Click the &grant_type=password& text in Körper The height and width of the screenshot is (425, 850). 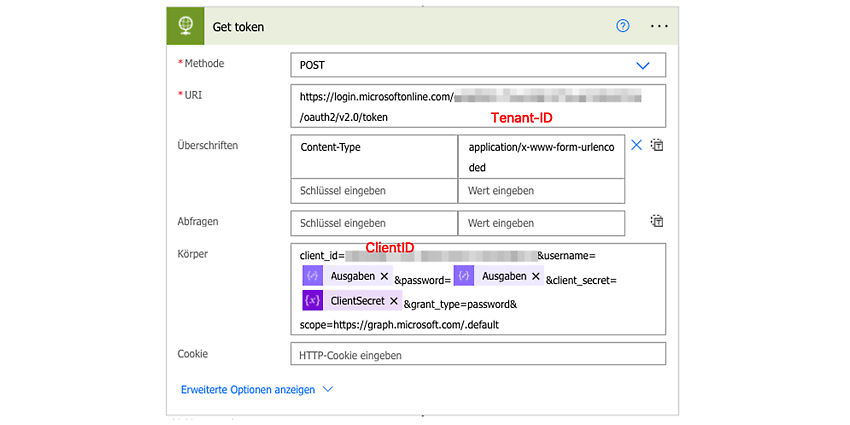(460, 305)
